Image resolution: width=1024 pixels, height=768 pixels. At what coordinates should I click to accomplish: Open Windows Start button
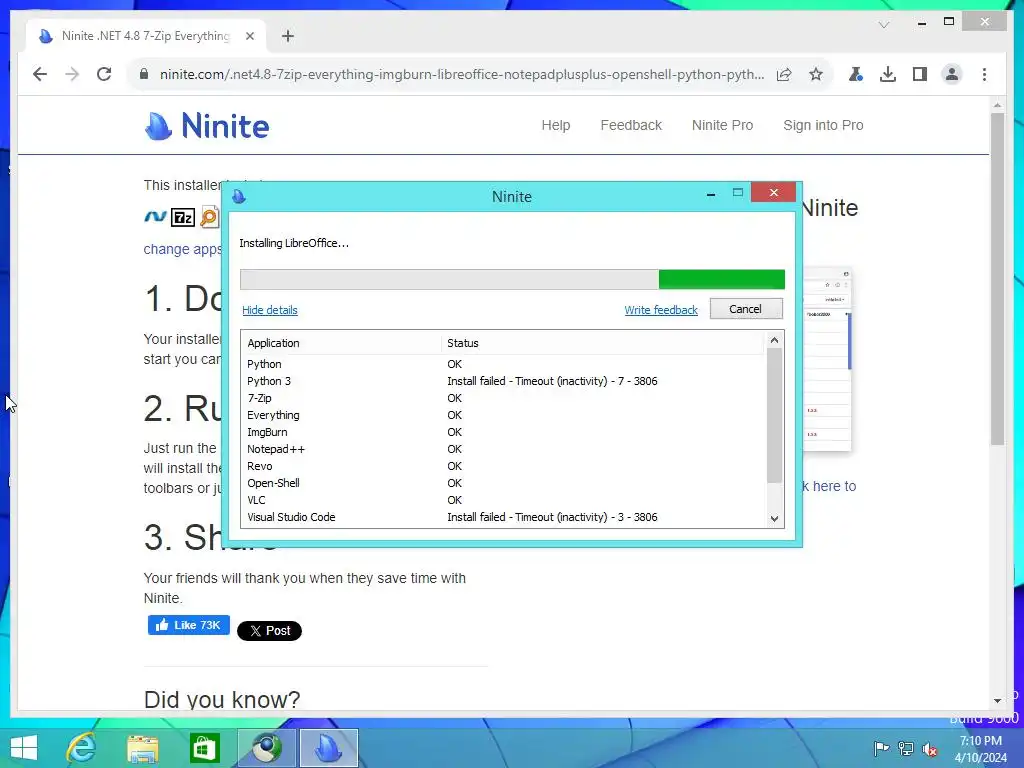(24, 748)
